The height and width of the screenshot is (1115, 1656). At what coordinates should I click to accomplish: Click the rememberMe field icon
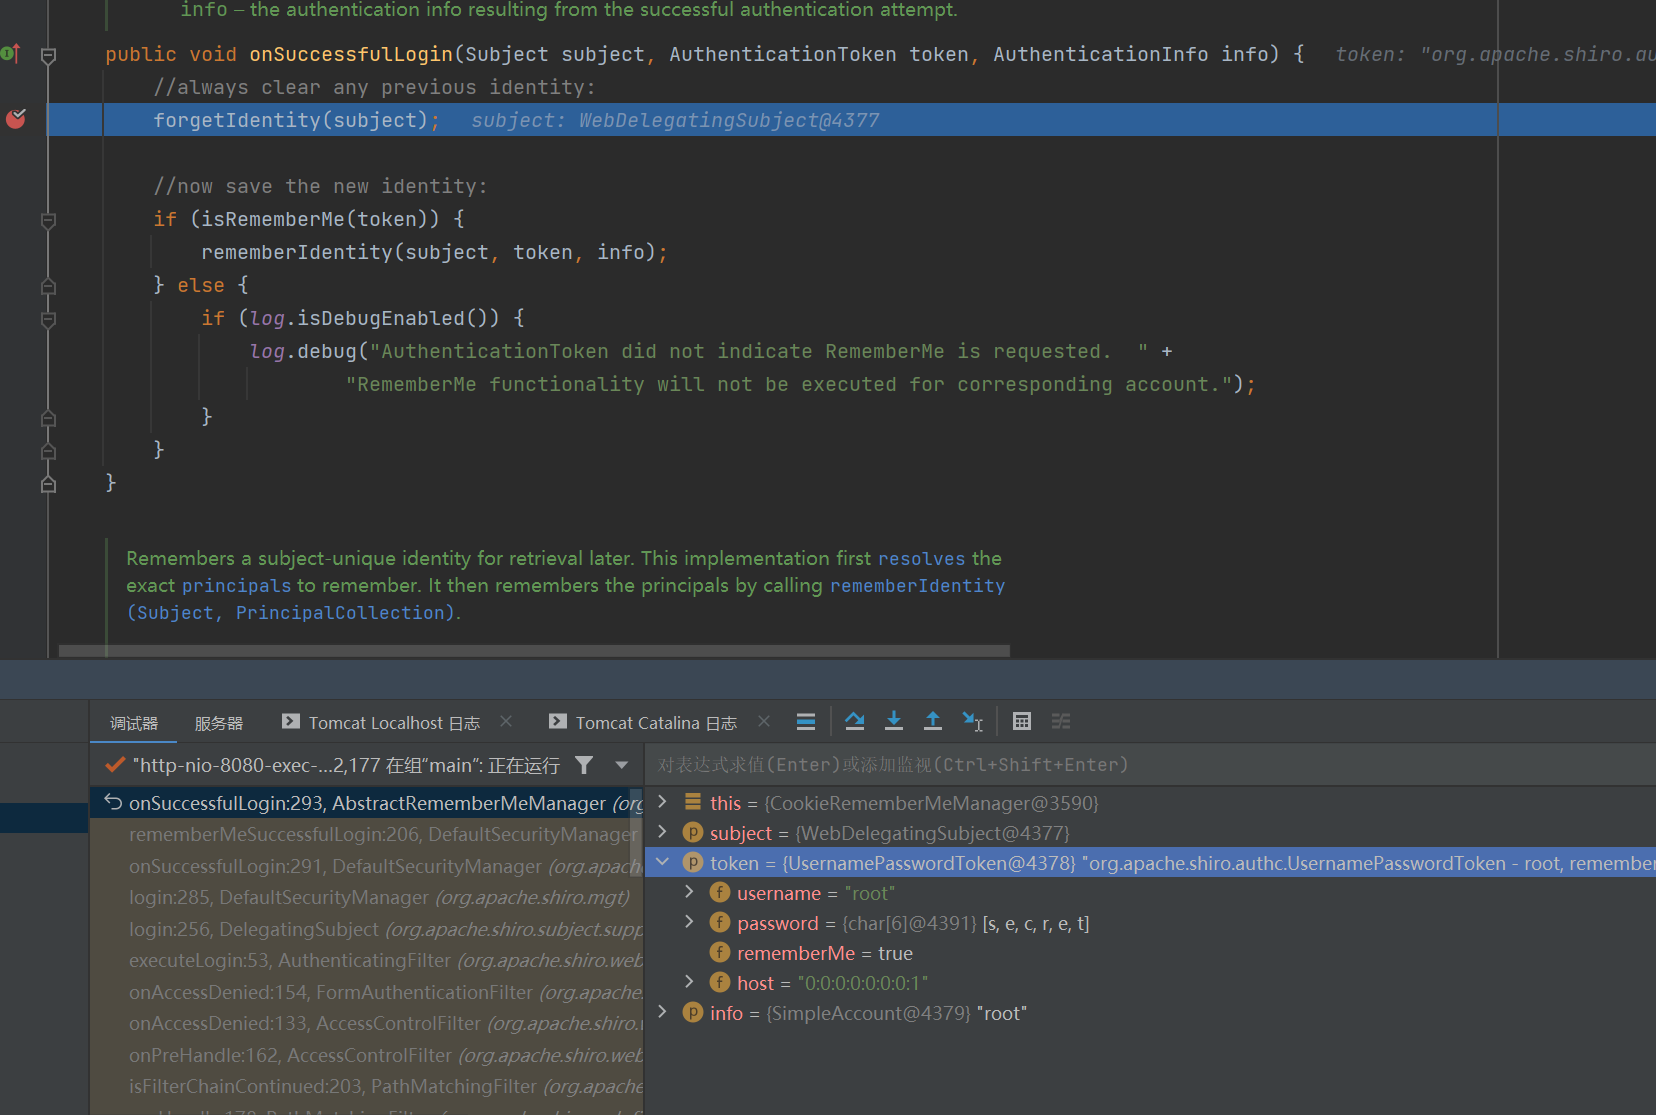720,953
